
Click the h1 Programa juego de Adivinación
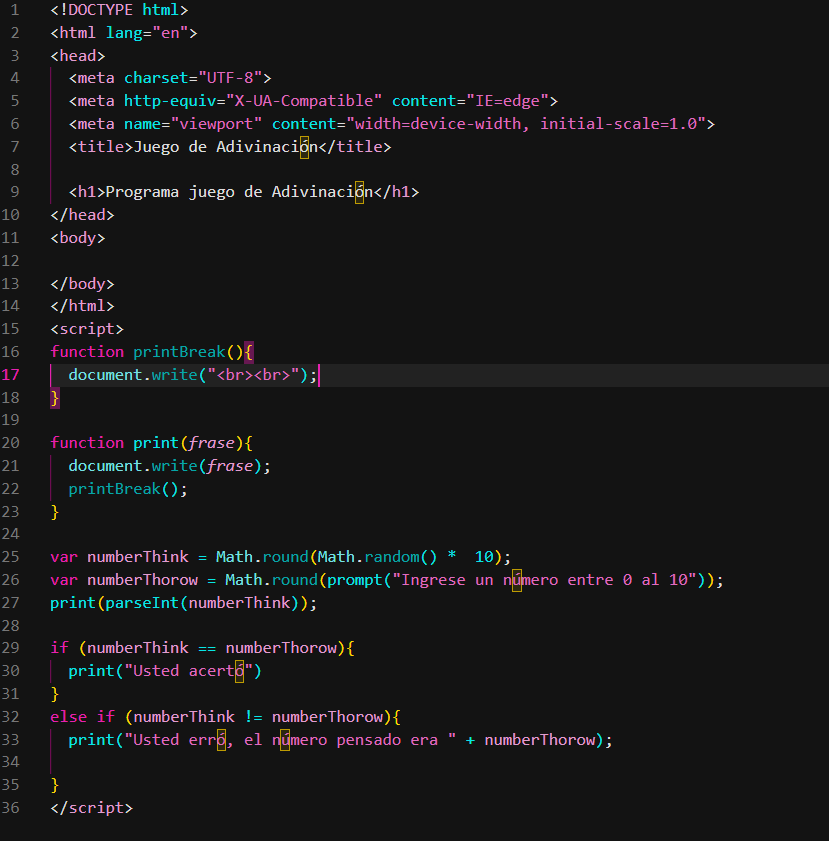click(x=244, y=192)
